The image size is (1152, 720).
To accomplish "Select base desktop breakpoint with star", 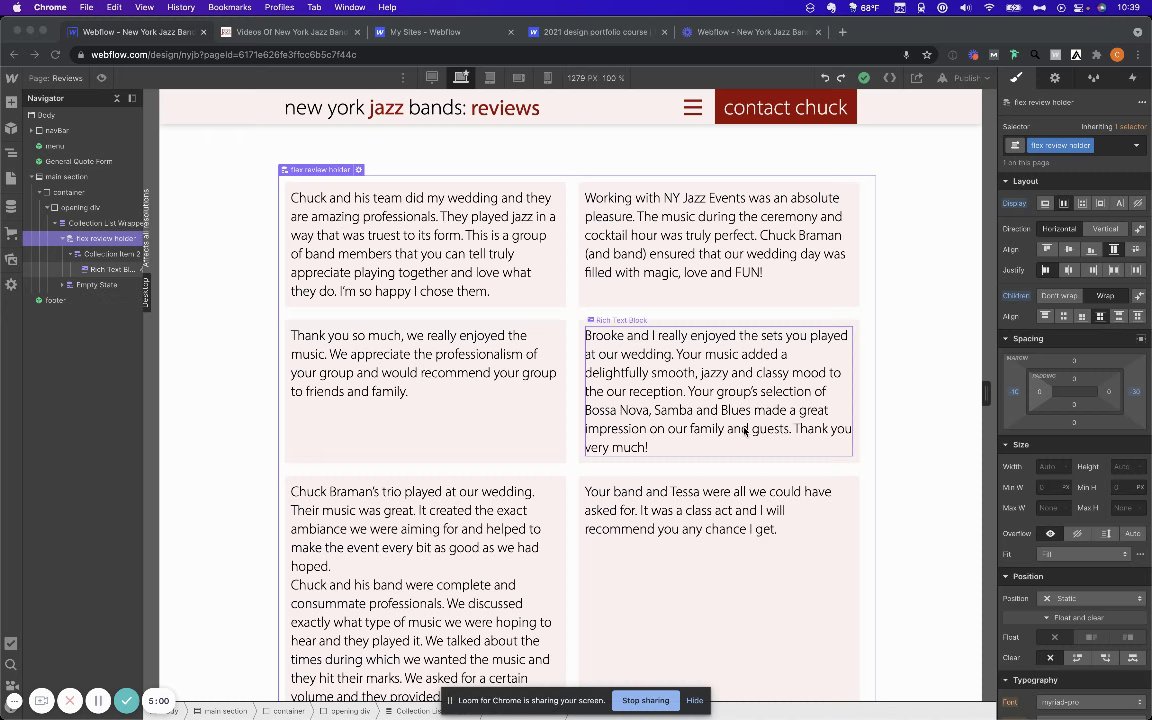I will click(x=461, y=77).
